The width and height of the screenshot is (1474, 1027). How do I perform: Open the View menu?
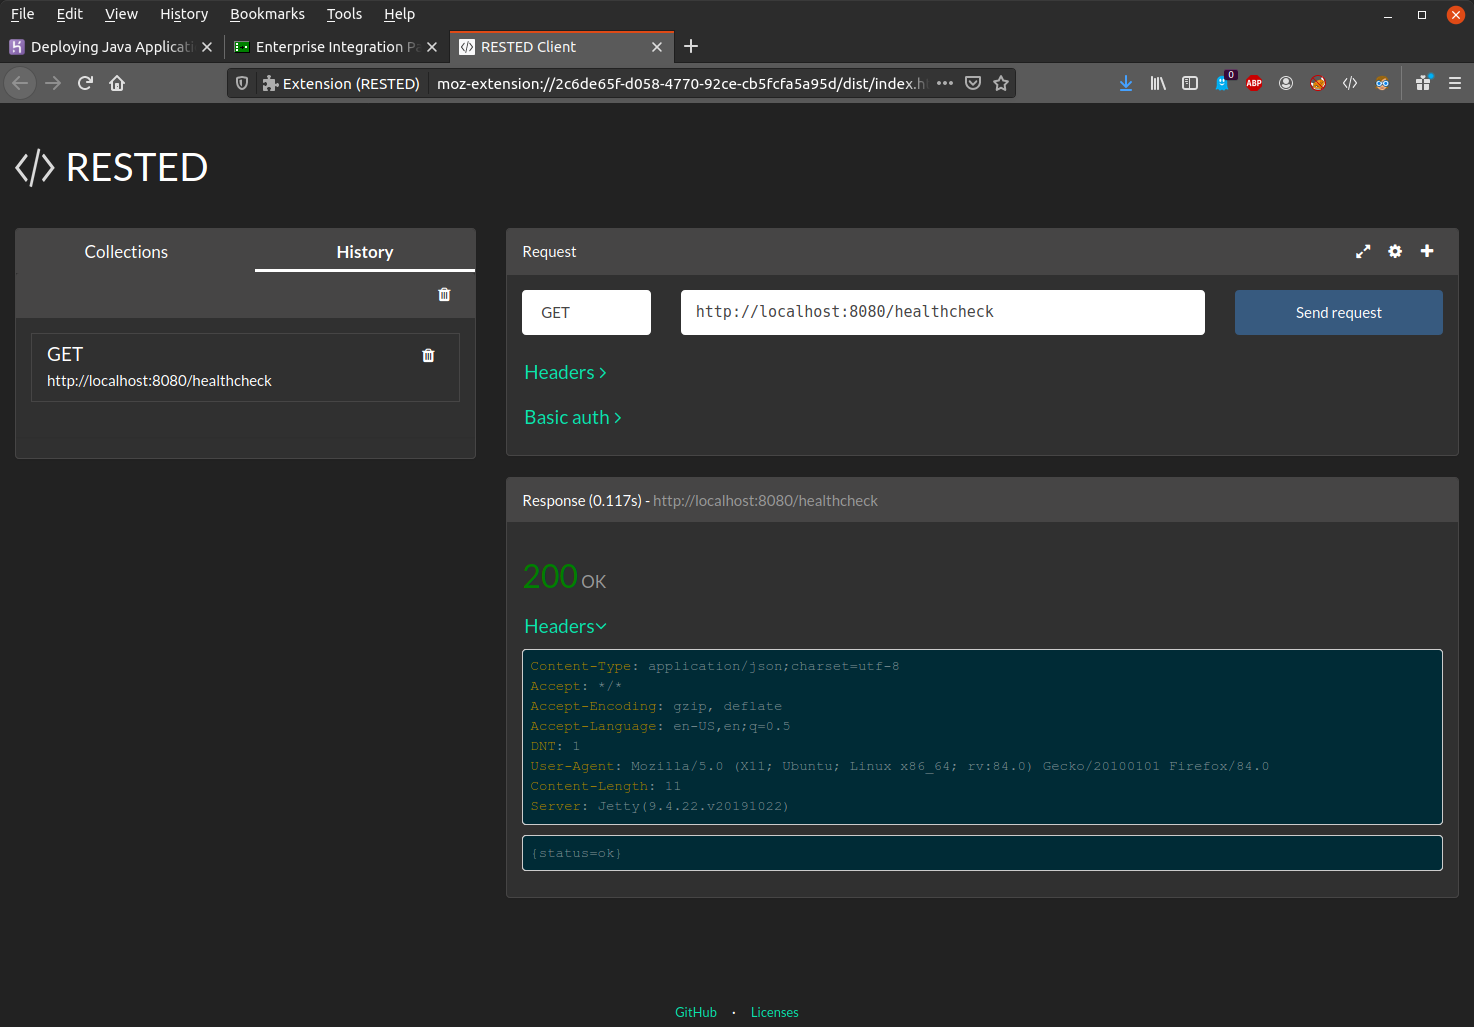pos(121,14)
